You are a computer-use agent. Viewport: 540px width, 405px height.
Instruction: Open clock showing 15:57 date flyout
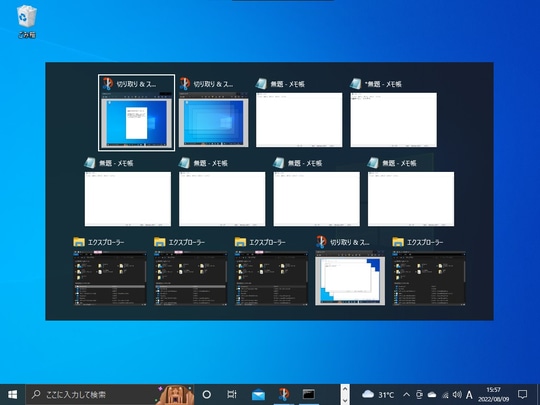tap(494, 394)
